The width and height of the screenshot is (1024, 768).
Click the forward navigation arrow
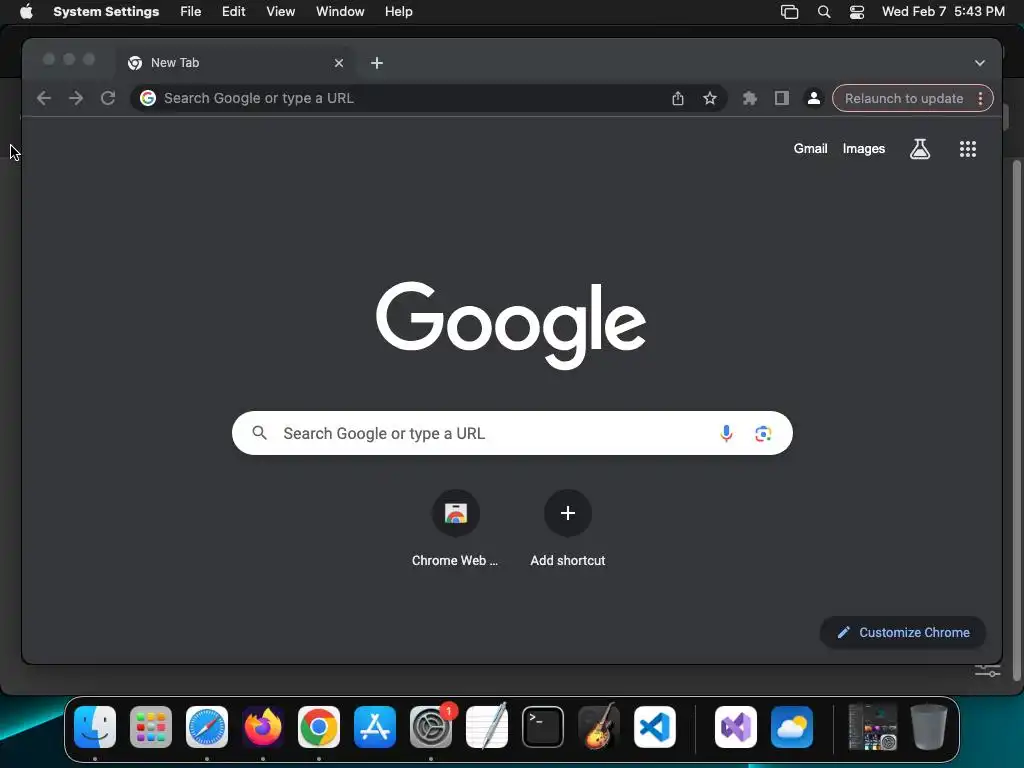(76, 98)
